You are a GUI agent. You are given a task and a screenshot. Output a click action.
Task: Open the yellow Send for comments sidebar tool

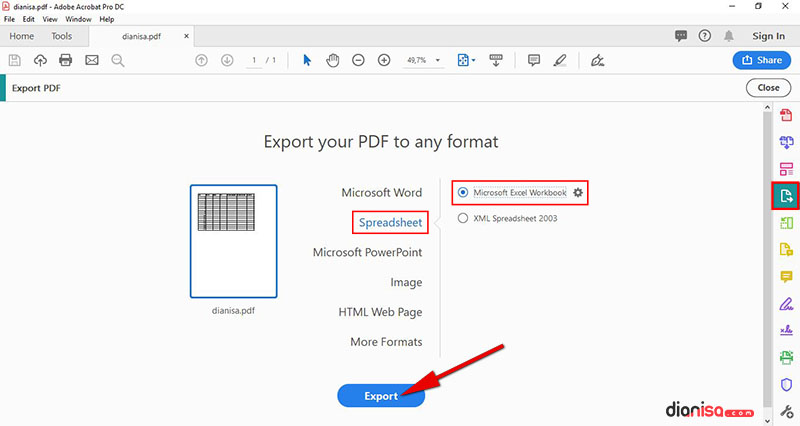[x=786, y=249]
